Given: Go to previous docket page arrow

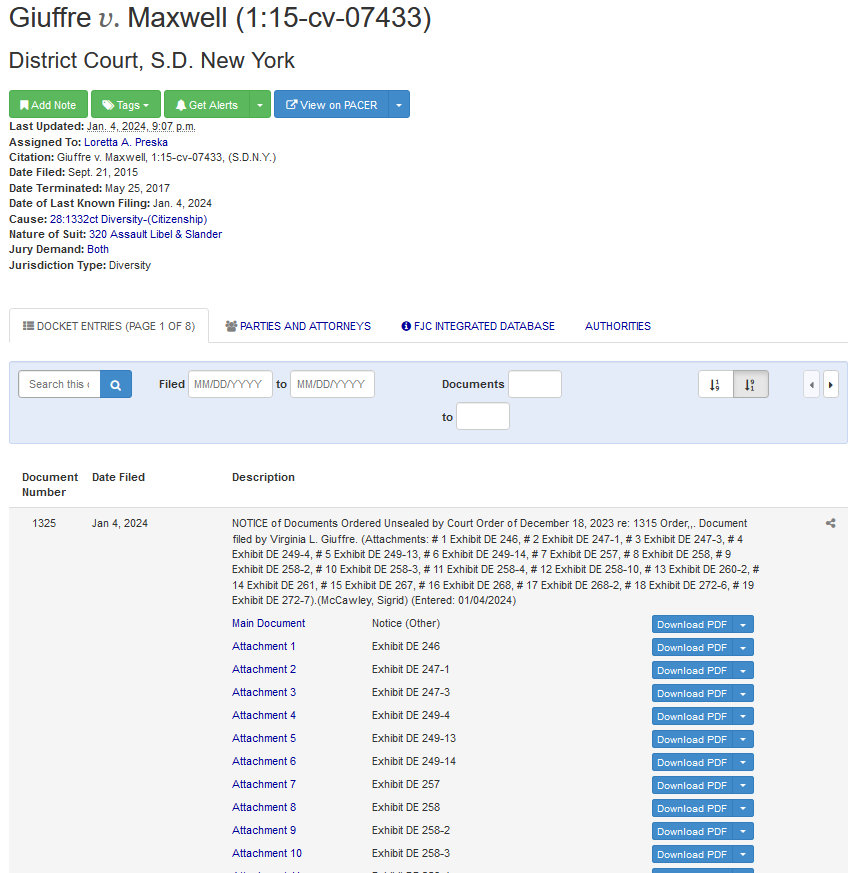Looking at the screenshot, I should 812,384.
